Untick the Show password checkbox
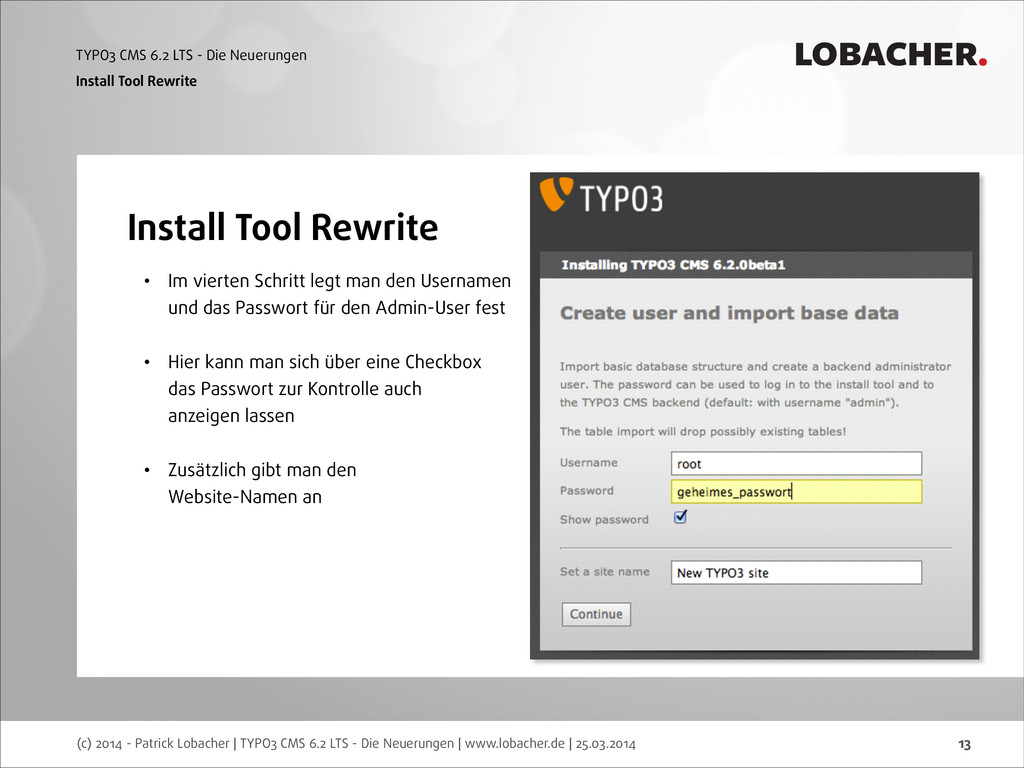Image resolution: width=1024 pixels, height=768 pixels. [680, 517]
